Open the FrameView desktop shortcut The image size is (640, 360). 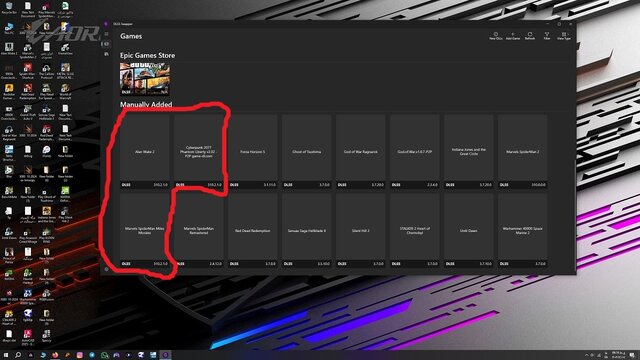tap(65, 49)
